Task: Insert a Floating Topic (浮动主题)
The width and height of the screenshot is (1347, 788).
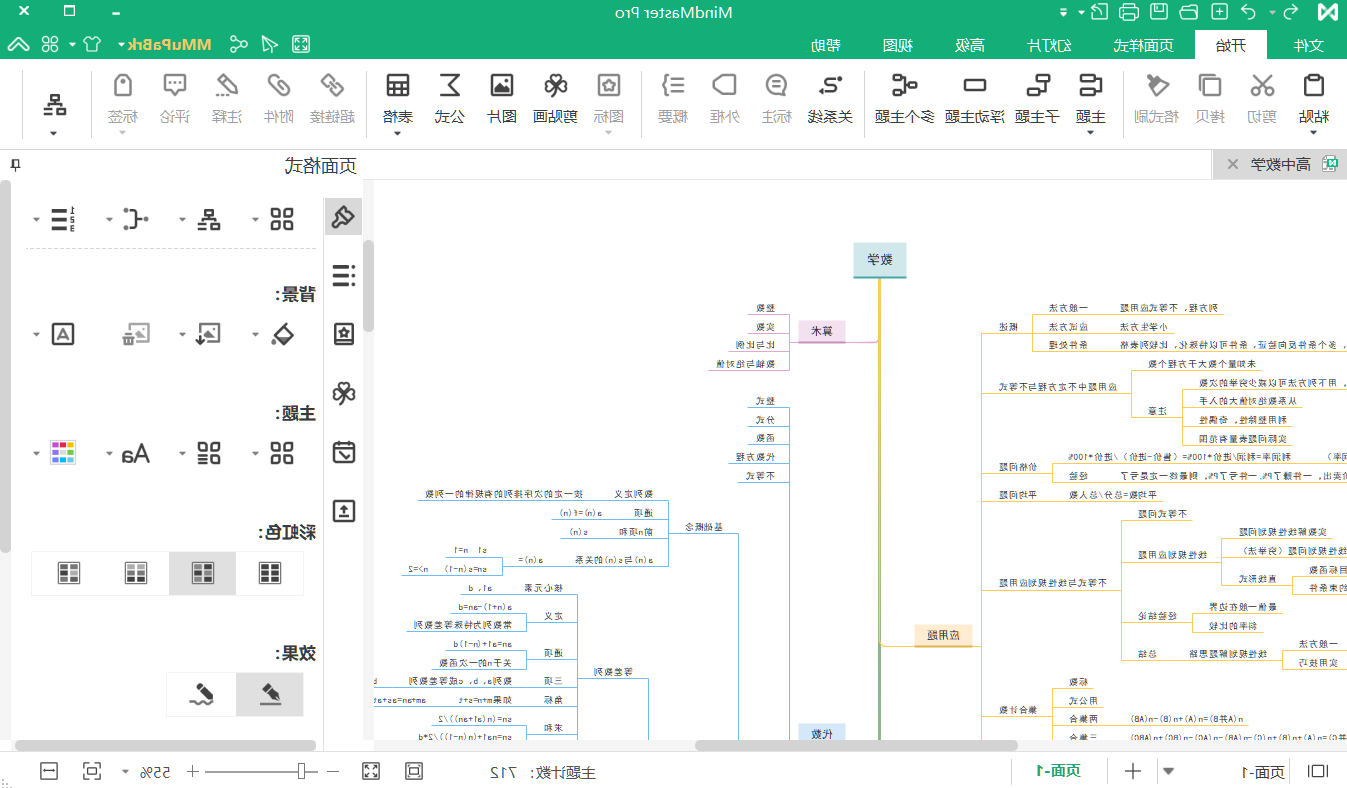Action: tap(975, 98)
